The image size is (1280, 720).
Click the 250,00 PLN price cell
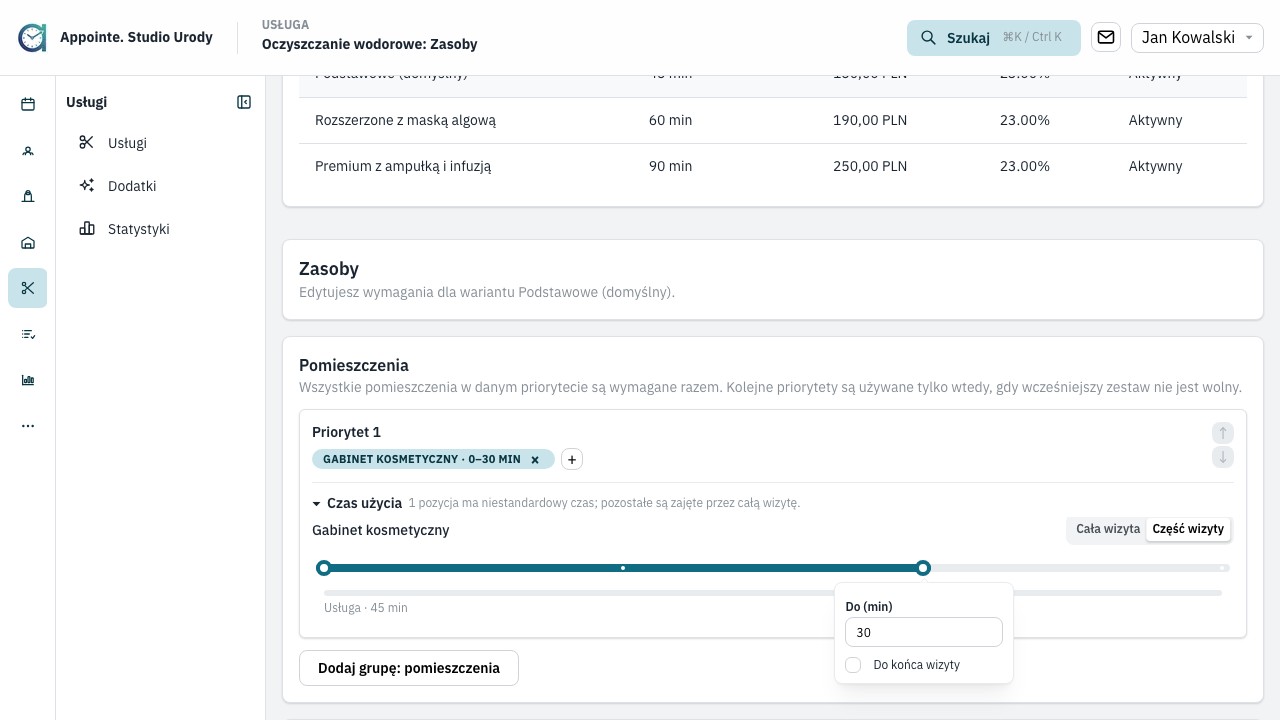coord(870,166)
